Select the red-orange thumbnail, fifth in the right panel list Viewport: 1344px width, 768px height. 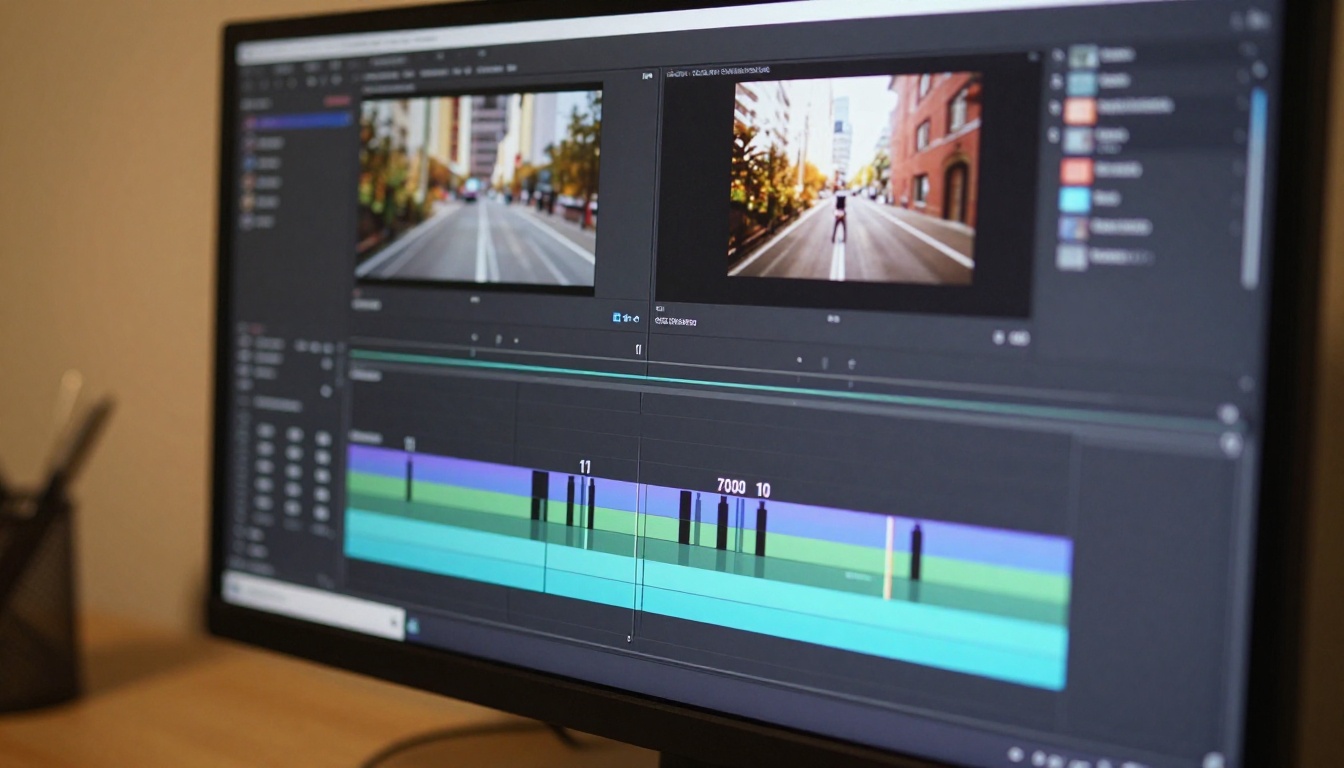(x=1077, y=170)
